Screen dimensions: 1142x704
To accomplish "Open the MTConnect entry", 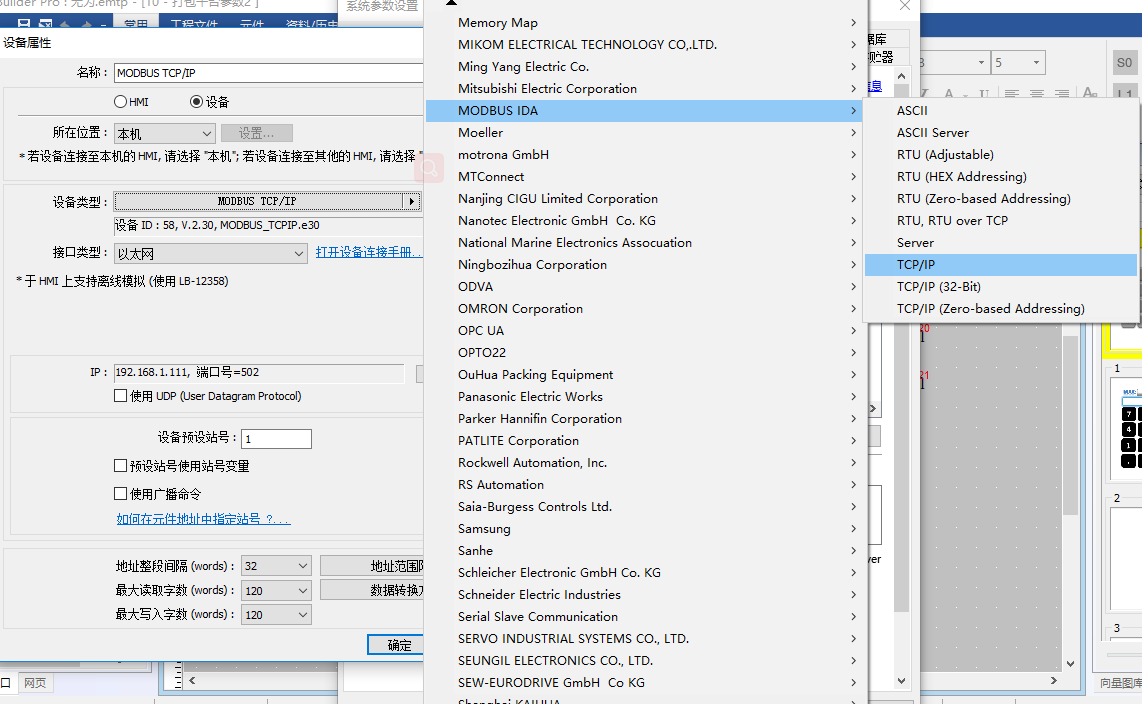I will pyautogui.click(x=645, y=177).
